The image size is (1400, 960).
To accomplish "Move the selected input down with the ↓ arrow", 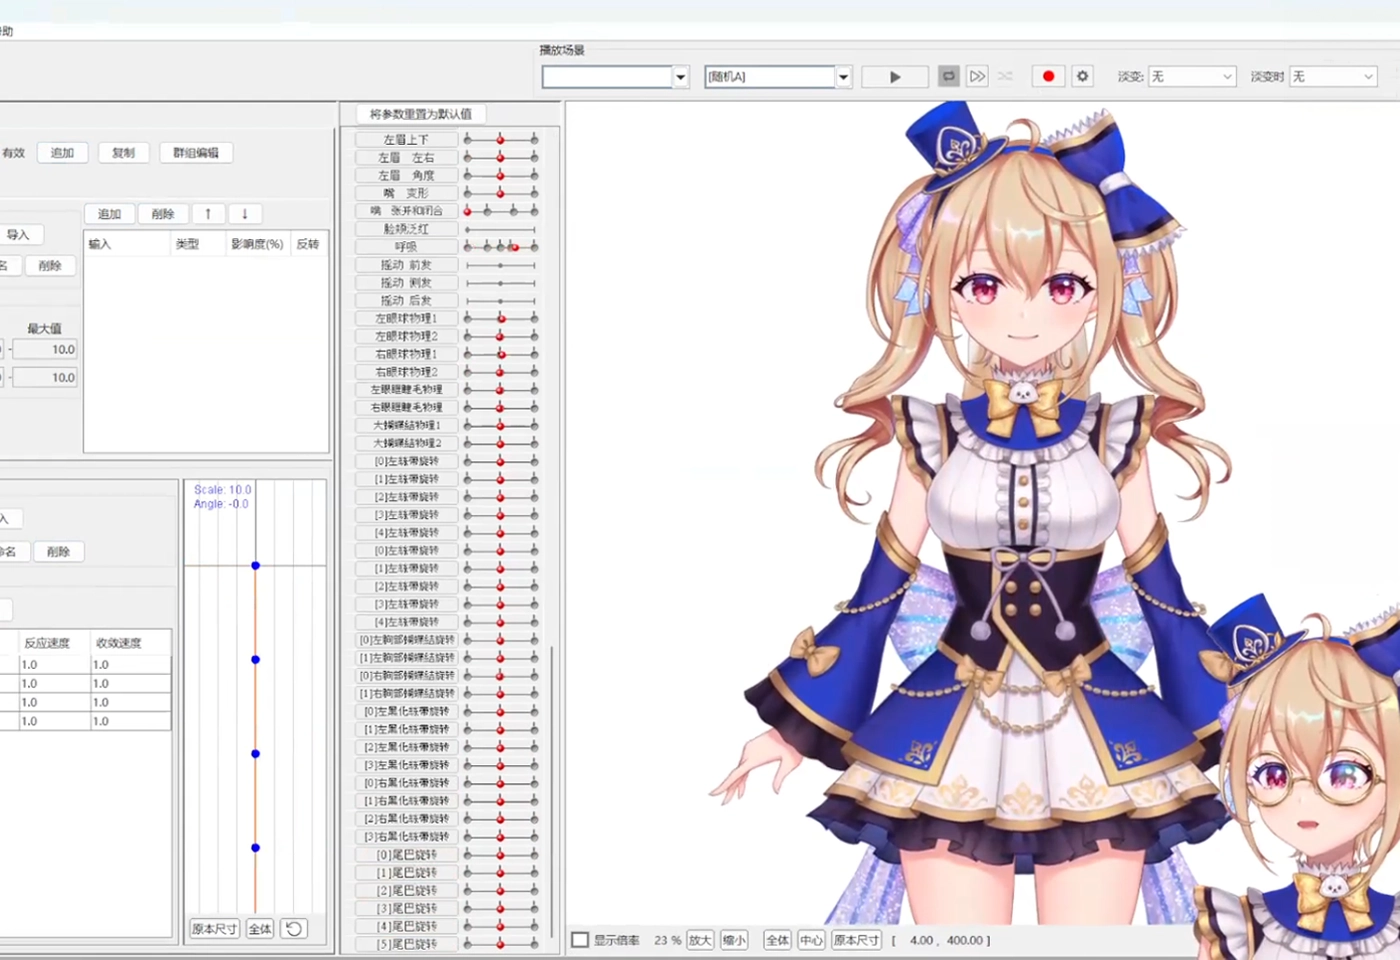I will click(245, 213).
